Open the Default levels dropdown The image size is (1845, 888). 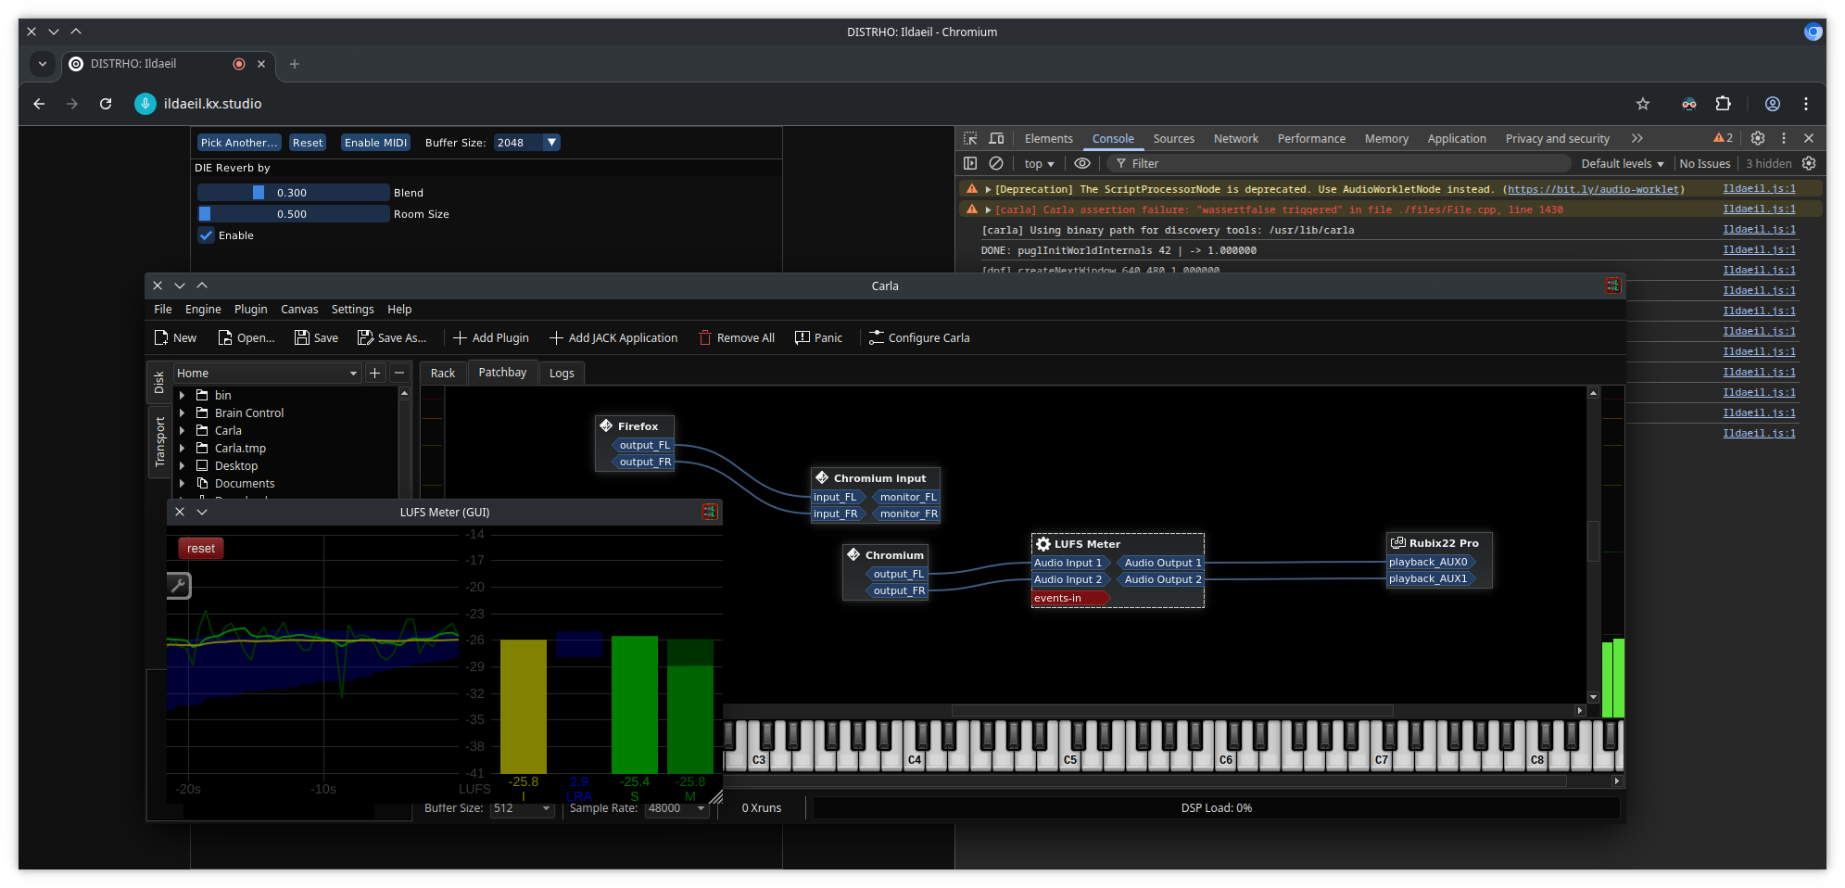point(1622,164)
